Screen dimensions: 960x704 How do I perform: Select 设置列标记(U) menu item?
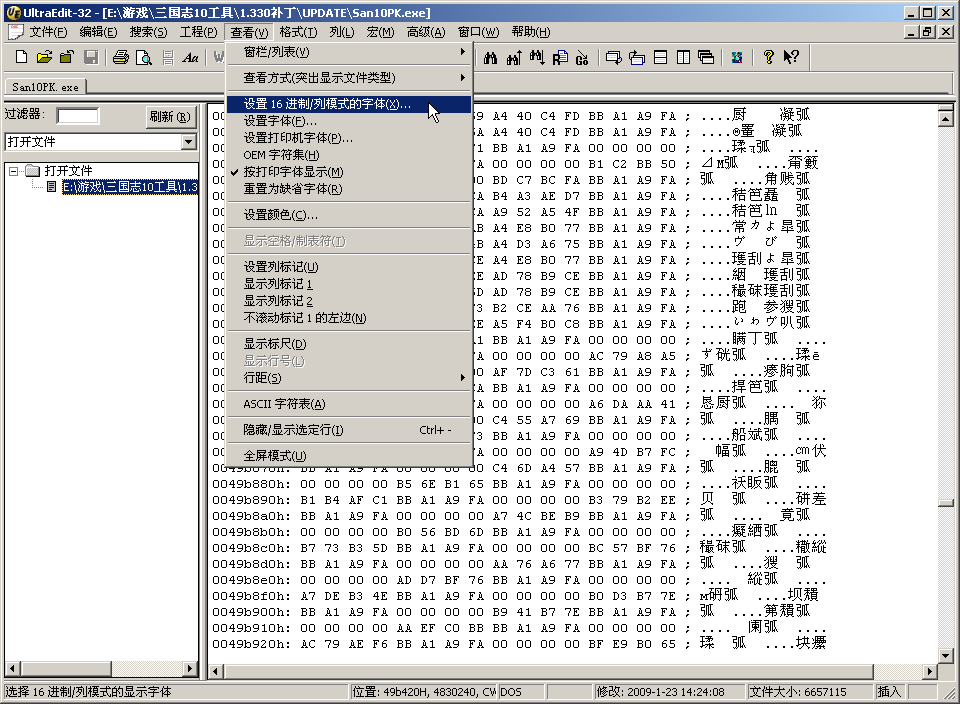pos(349,267)
